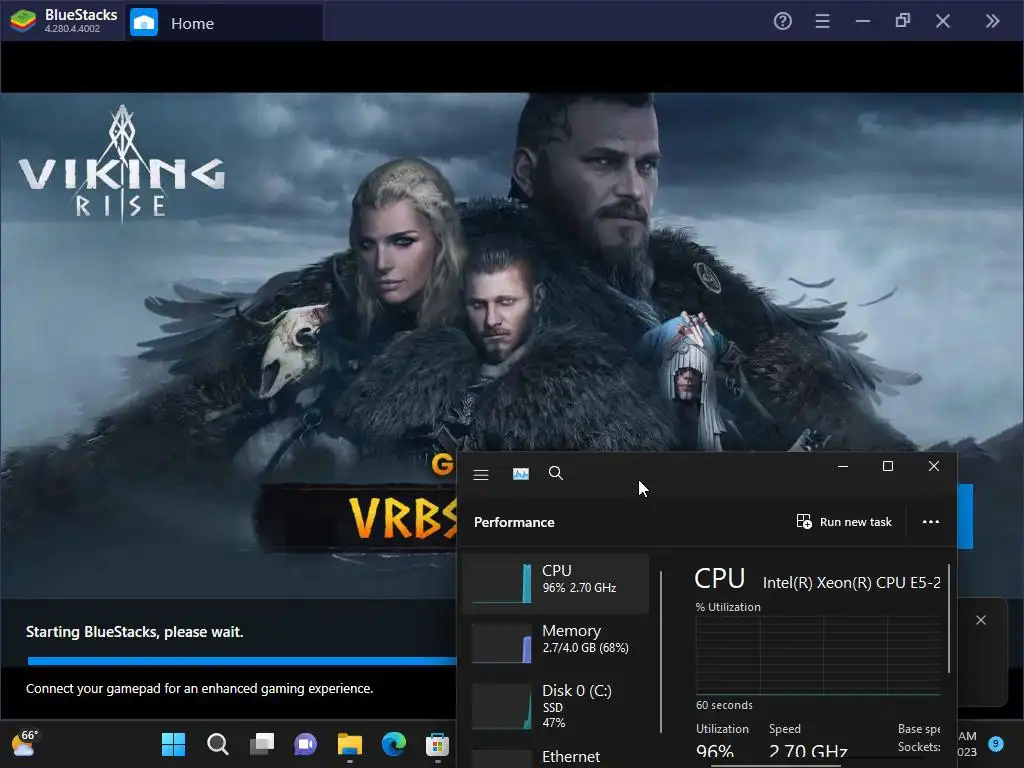Open Microsoft Store from taskbar

click(437, 744)
